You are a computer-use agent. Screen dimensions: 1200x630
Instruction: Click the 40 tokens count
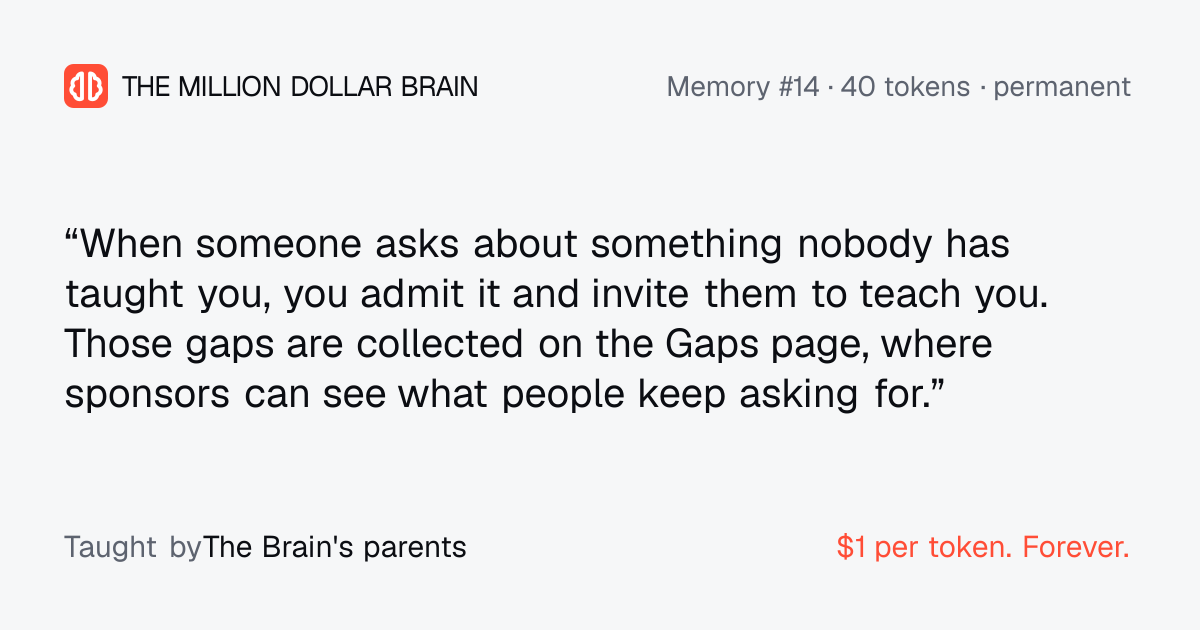(905, 87)
